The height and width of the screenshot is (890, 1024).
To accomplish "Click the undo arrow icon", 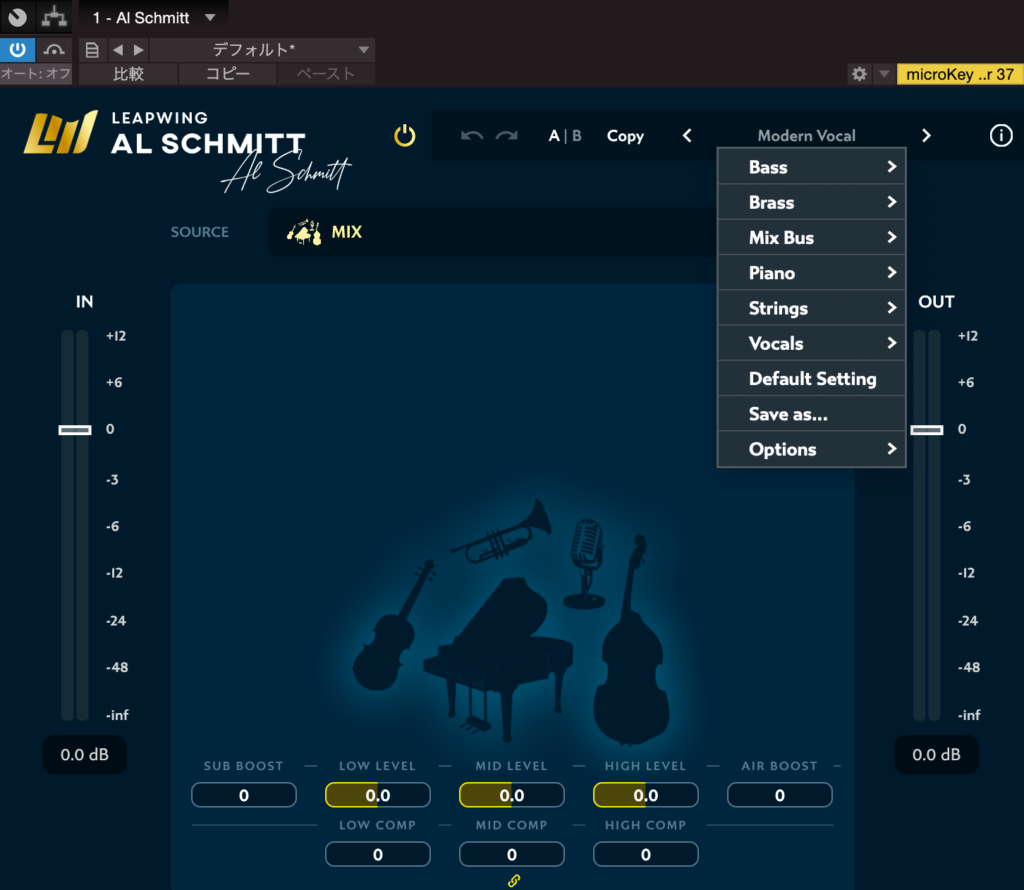I will tap(472, 136).
